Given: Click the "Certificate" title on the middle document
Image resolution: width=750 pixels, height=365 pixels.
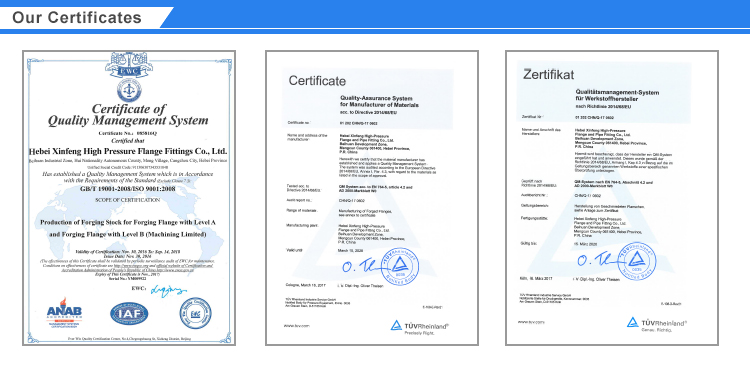Looking at the screenshot, I should (317, 80).
